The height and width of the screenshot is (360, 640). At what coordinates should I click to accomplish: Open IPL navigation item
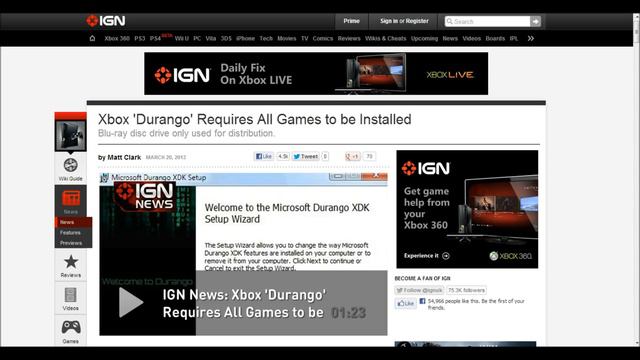click(513, 38)
